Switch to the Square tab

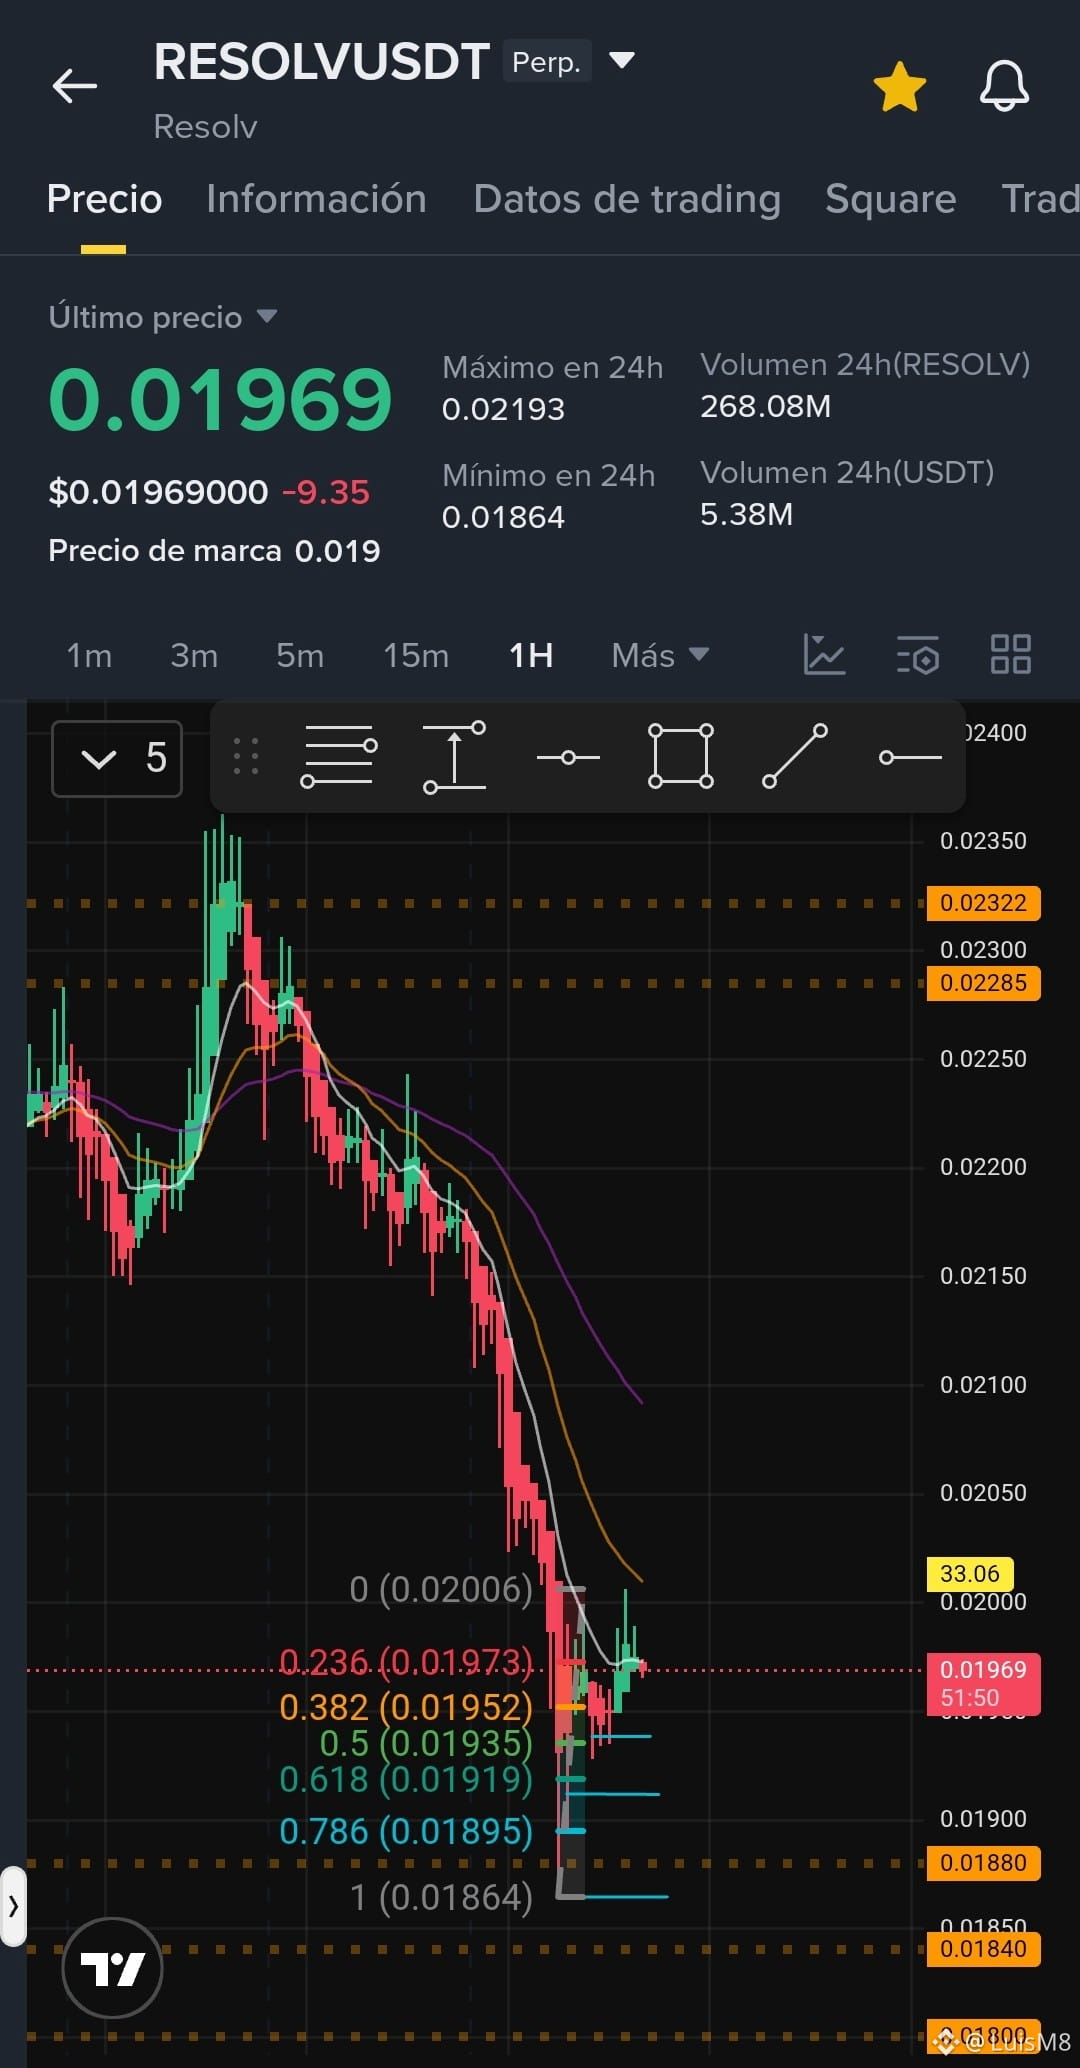[x=890, y=199]
